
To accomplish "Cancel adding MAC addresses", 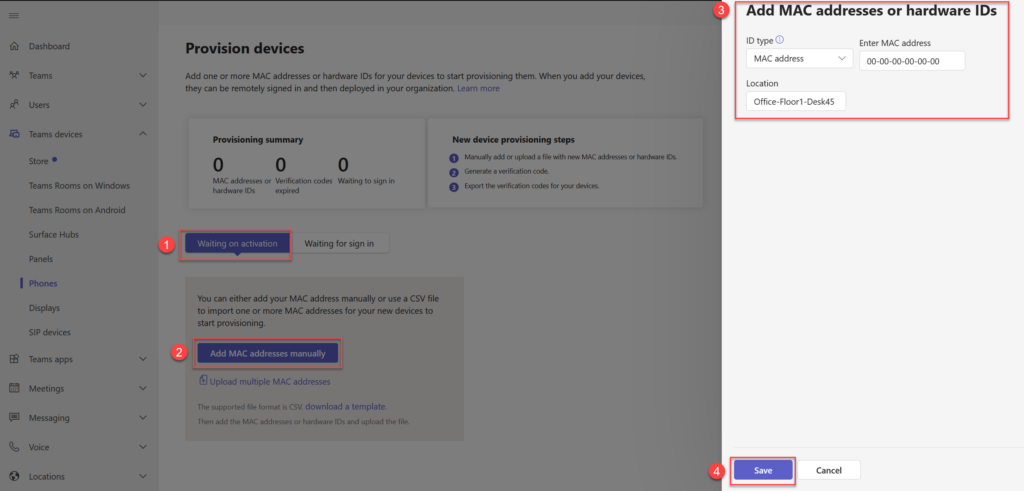I will [x=829, y=470].
